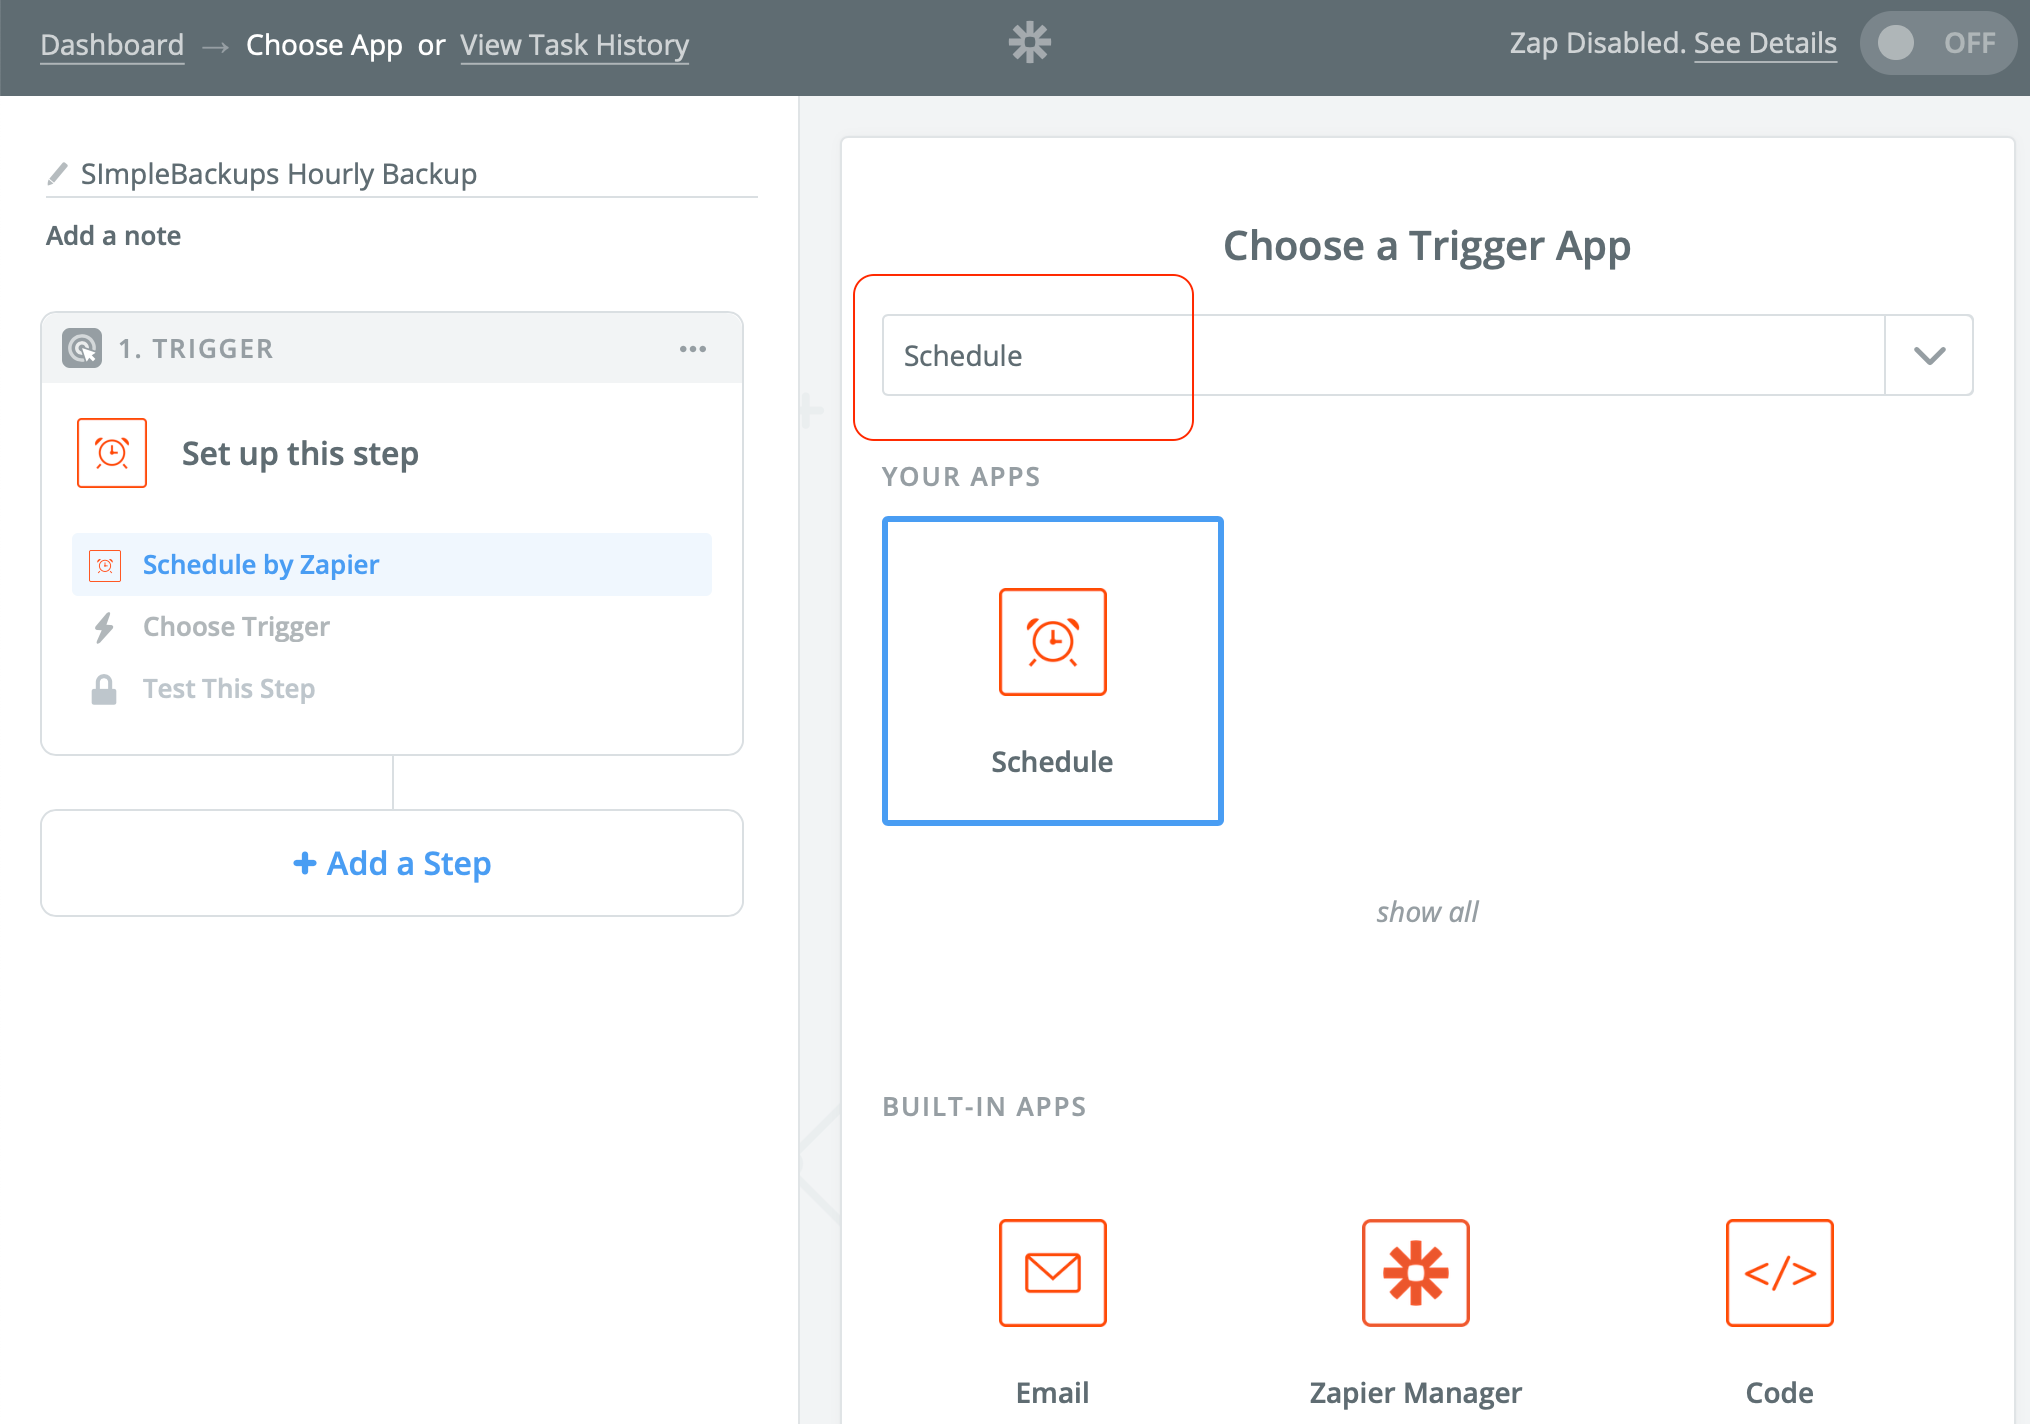2030x1424 pixels.
Task: Click the Zapier logo in the header
Action: pos(1028,42)
